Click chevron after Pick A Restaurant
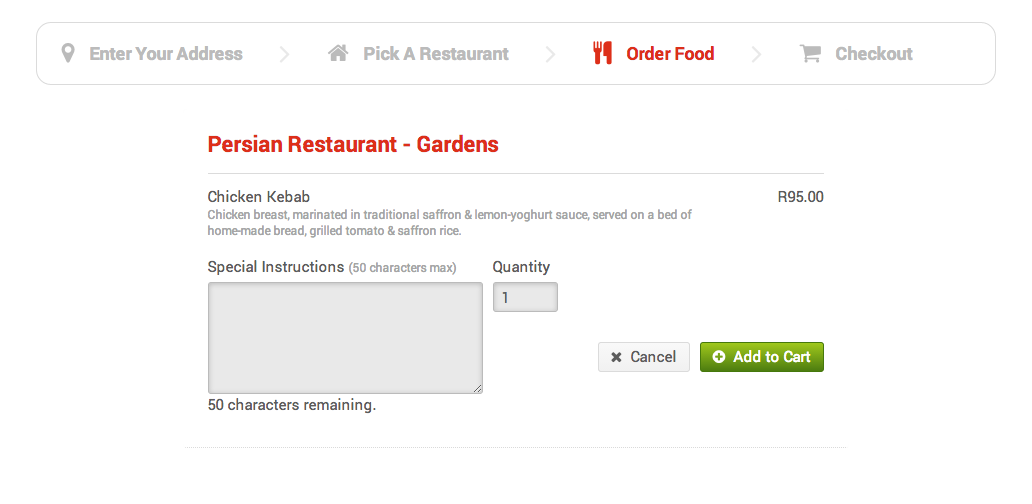Screen dimensions: 1032x504 coord(550,54)
